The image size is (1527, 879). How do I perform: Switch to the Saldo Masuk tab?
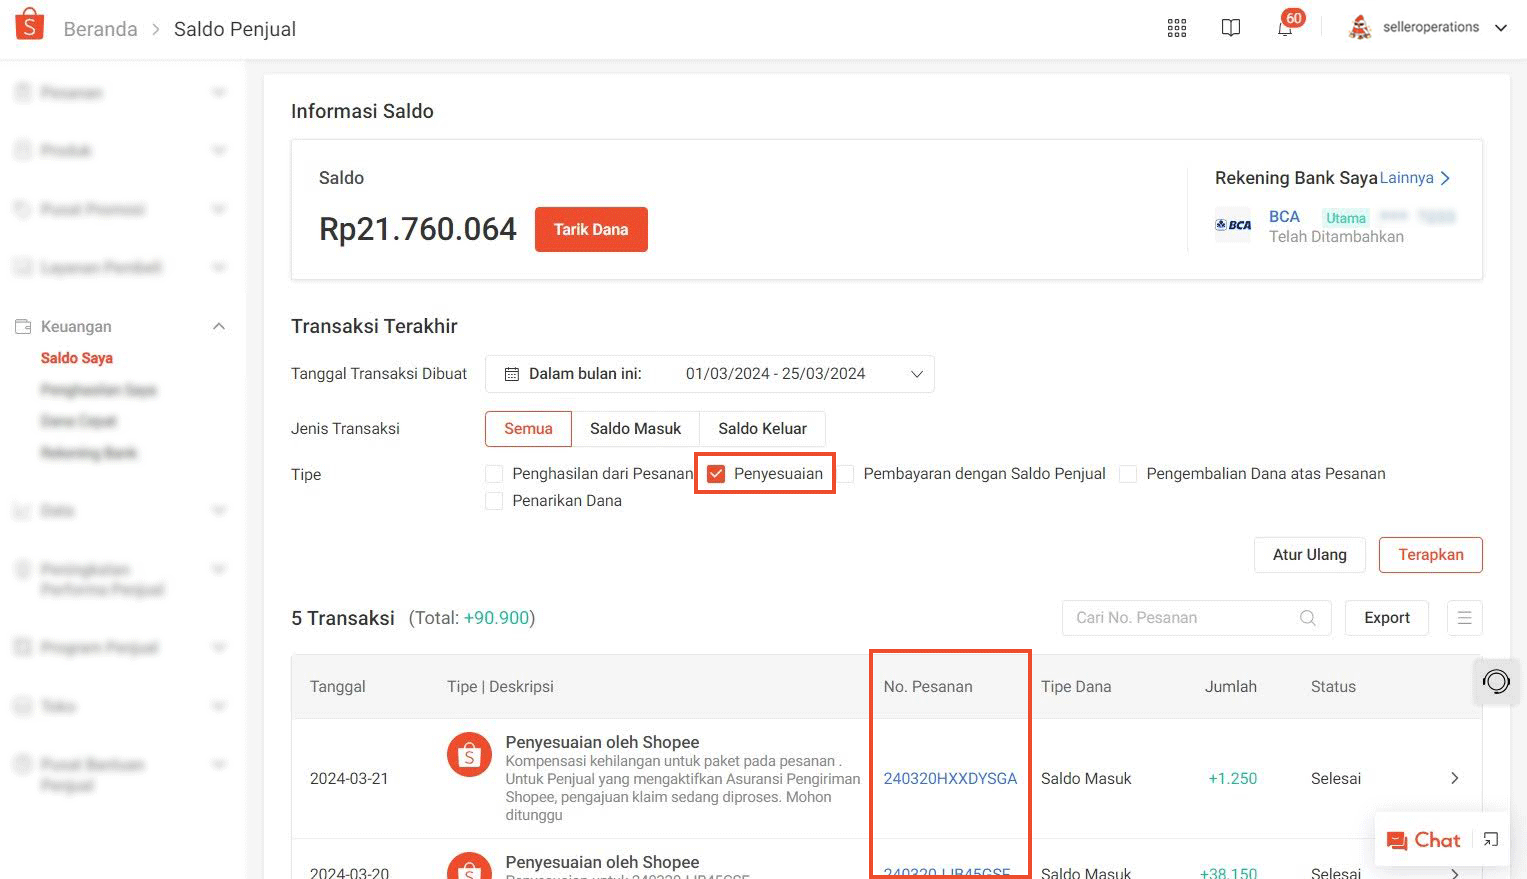(635, 429)
